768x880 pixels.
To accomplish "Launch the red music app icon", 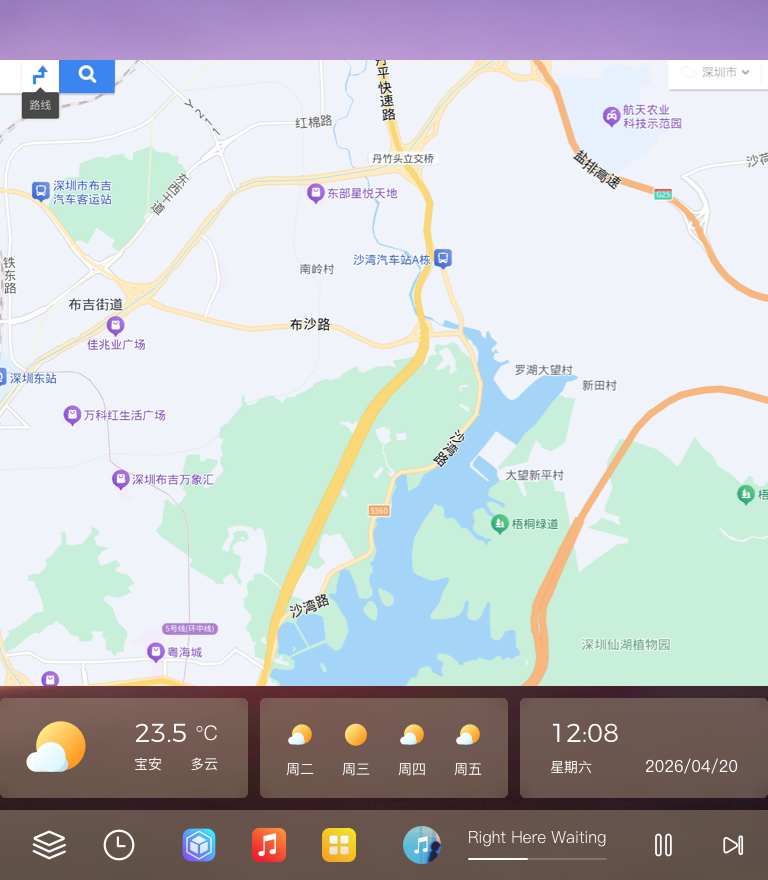I will pyautogui.click(x=269, y=845).
